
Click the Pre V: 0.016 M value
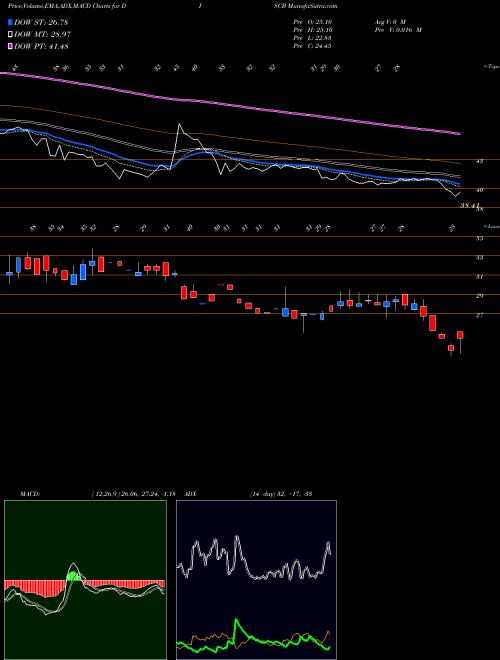397,30
